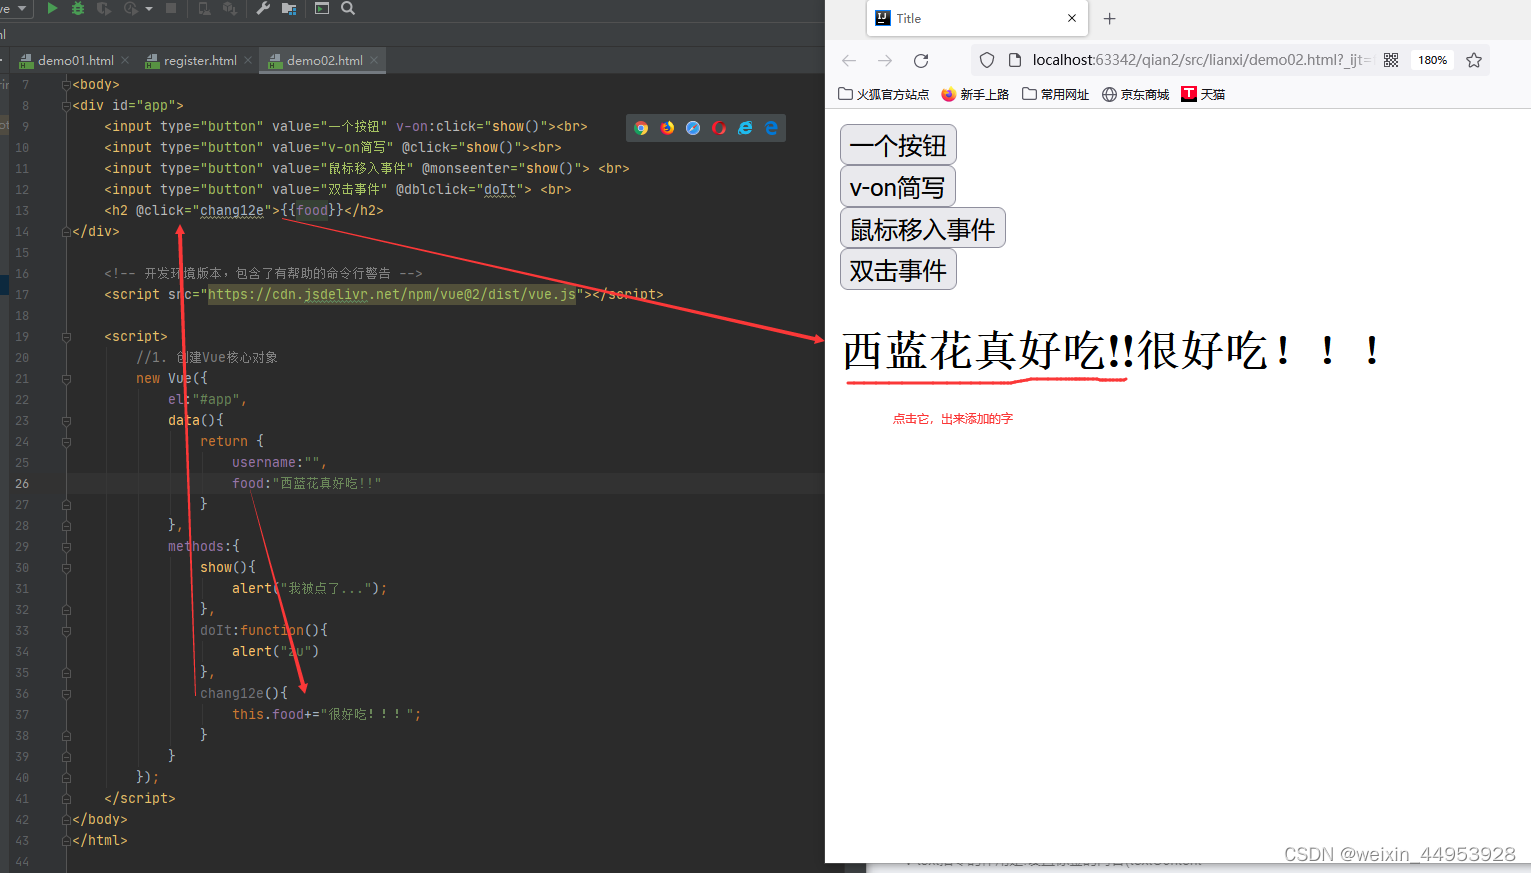Viewport: 1531px width, 873px height.
Task: Run with coverage shield icon
Action: (x=104, y=8)
